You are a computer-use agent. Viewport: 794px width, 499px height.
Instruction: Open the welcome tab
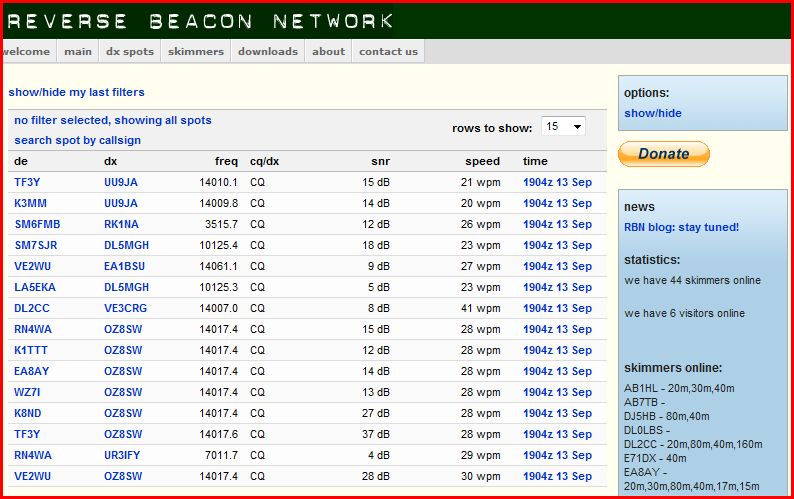click(x=26, y=51)
